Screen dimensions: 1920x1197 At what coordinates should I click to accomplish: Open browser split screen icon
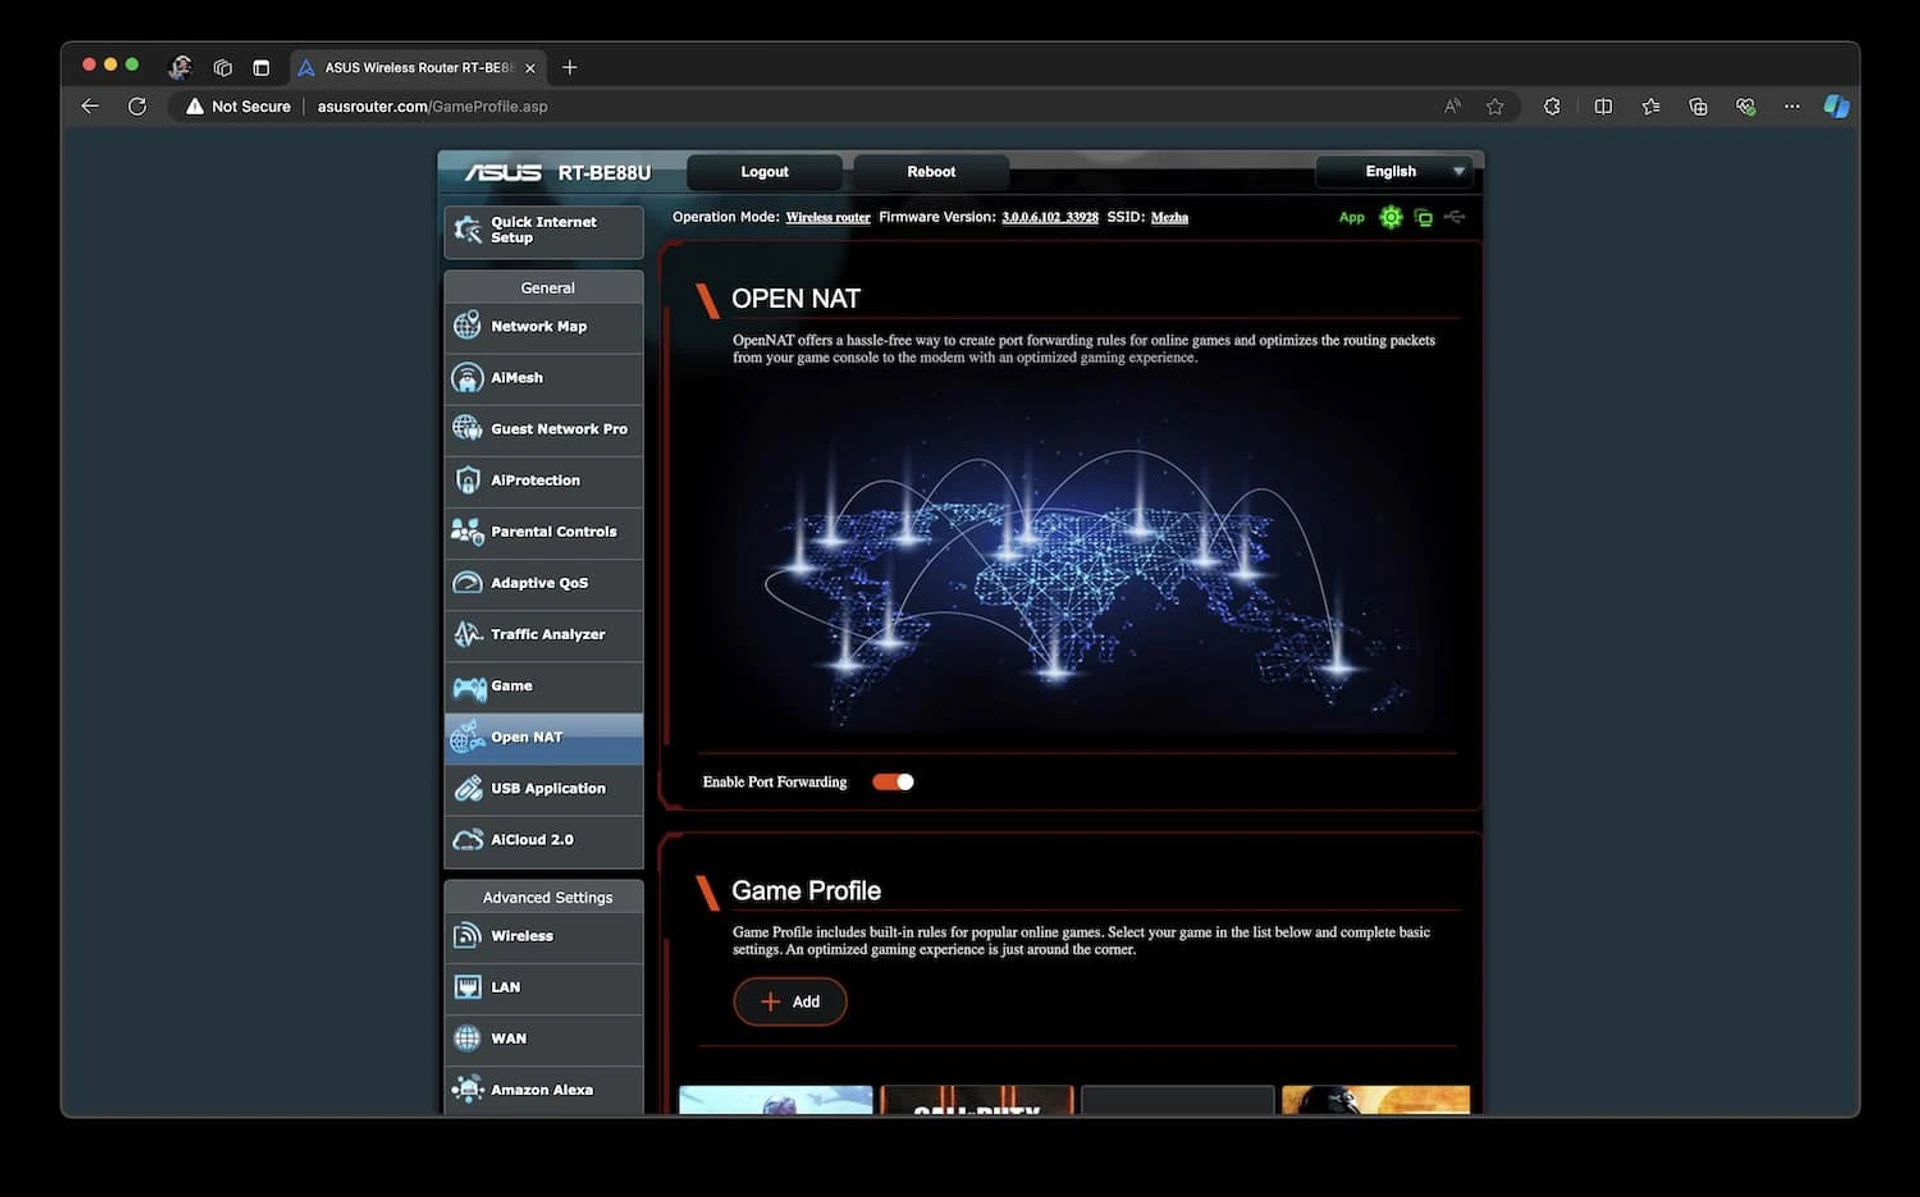click(x=1603, y=106)
